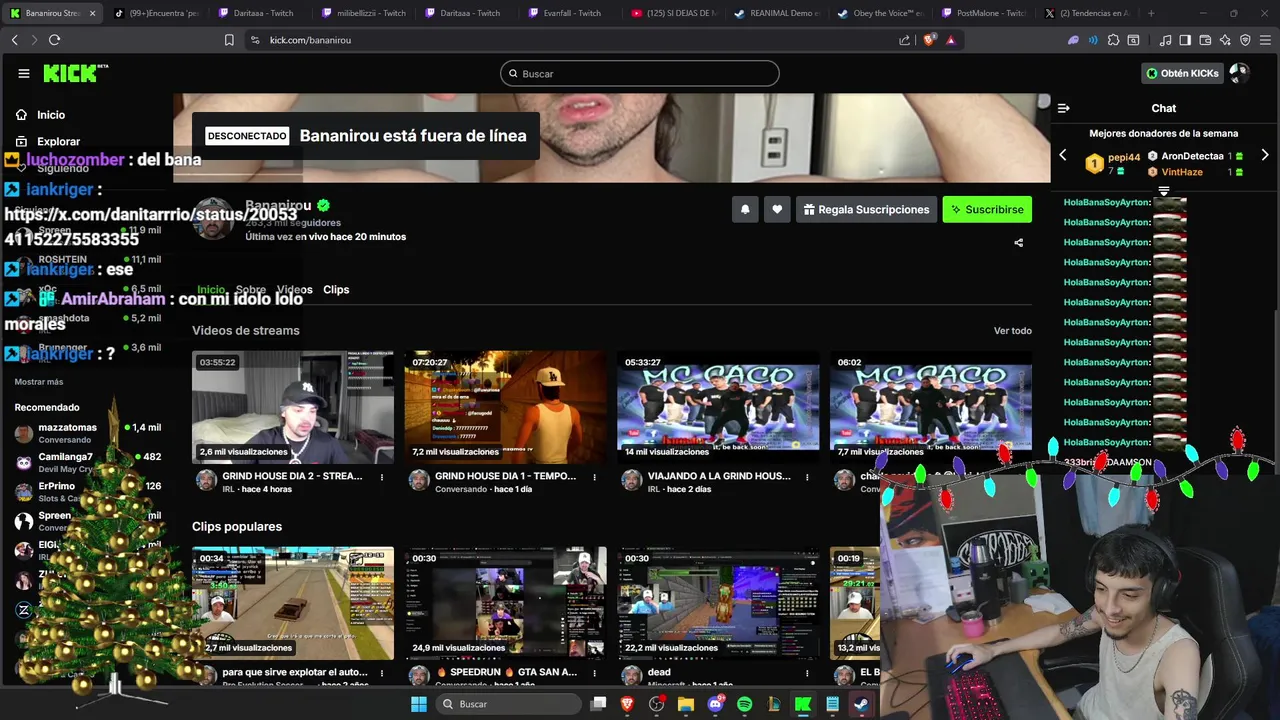
Task: Open File Explorer from the taskbar
Action: (686, 704)
